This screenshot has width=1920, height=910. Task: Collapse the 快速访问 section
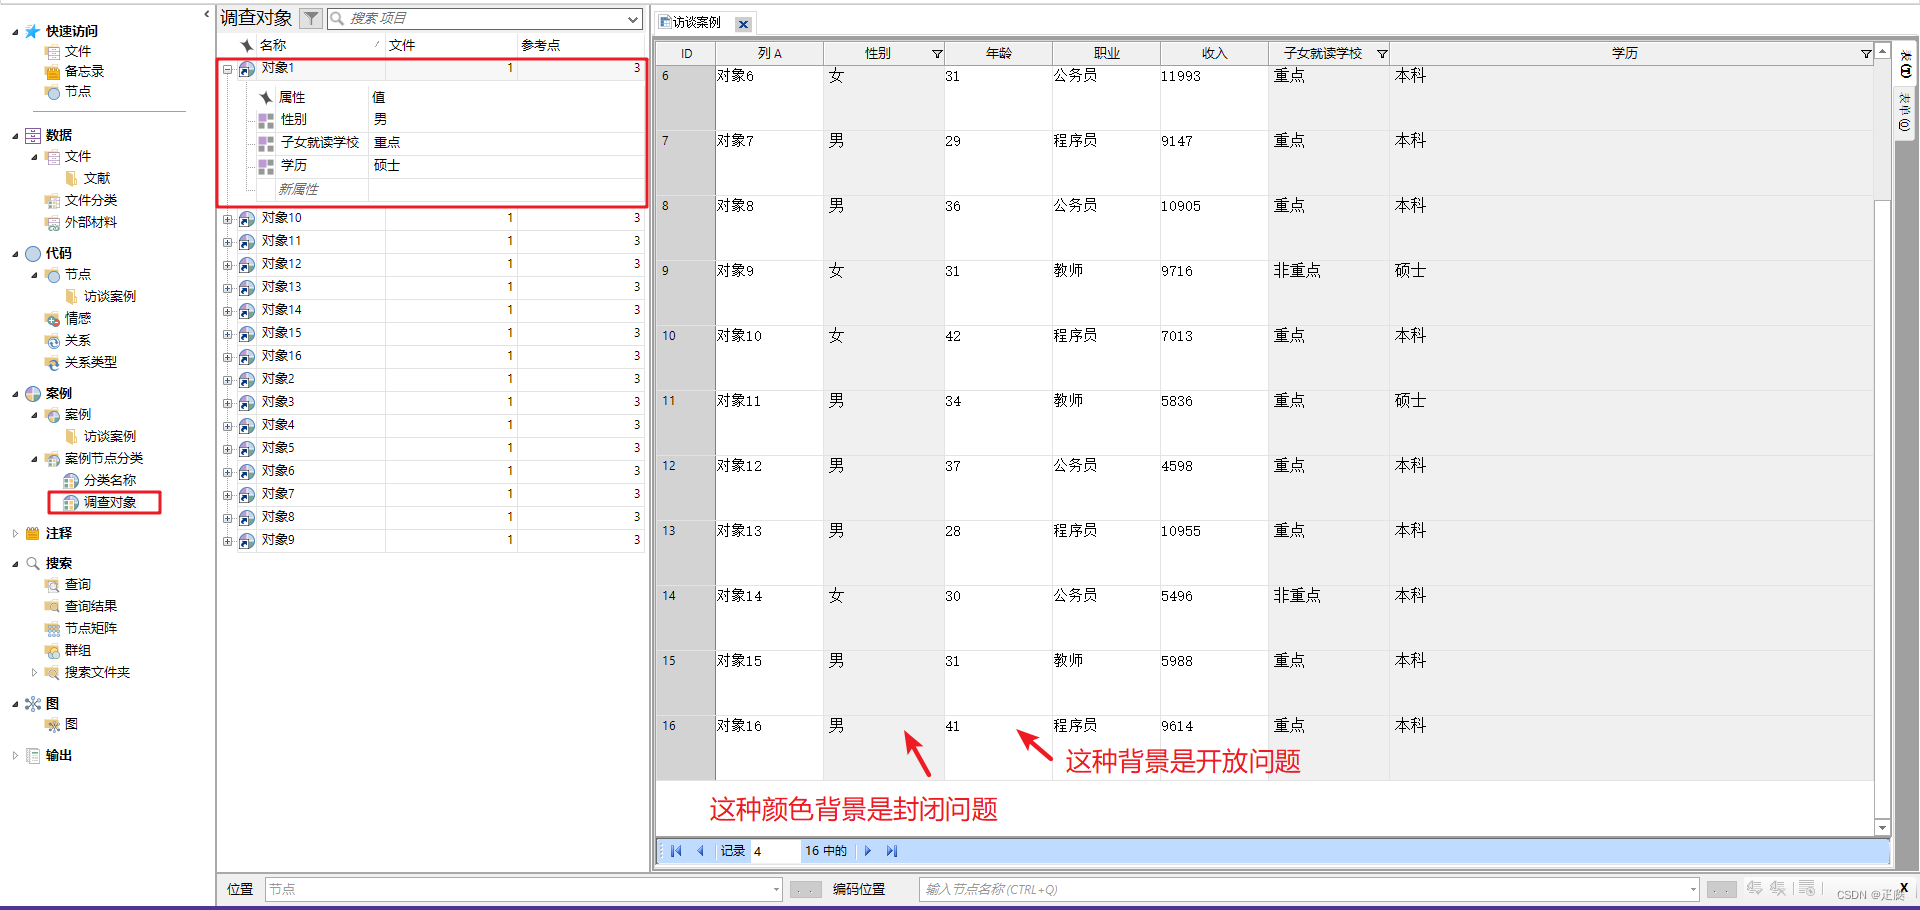[15, 32]
